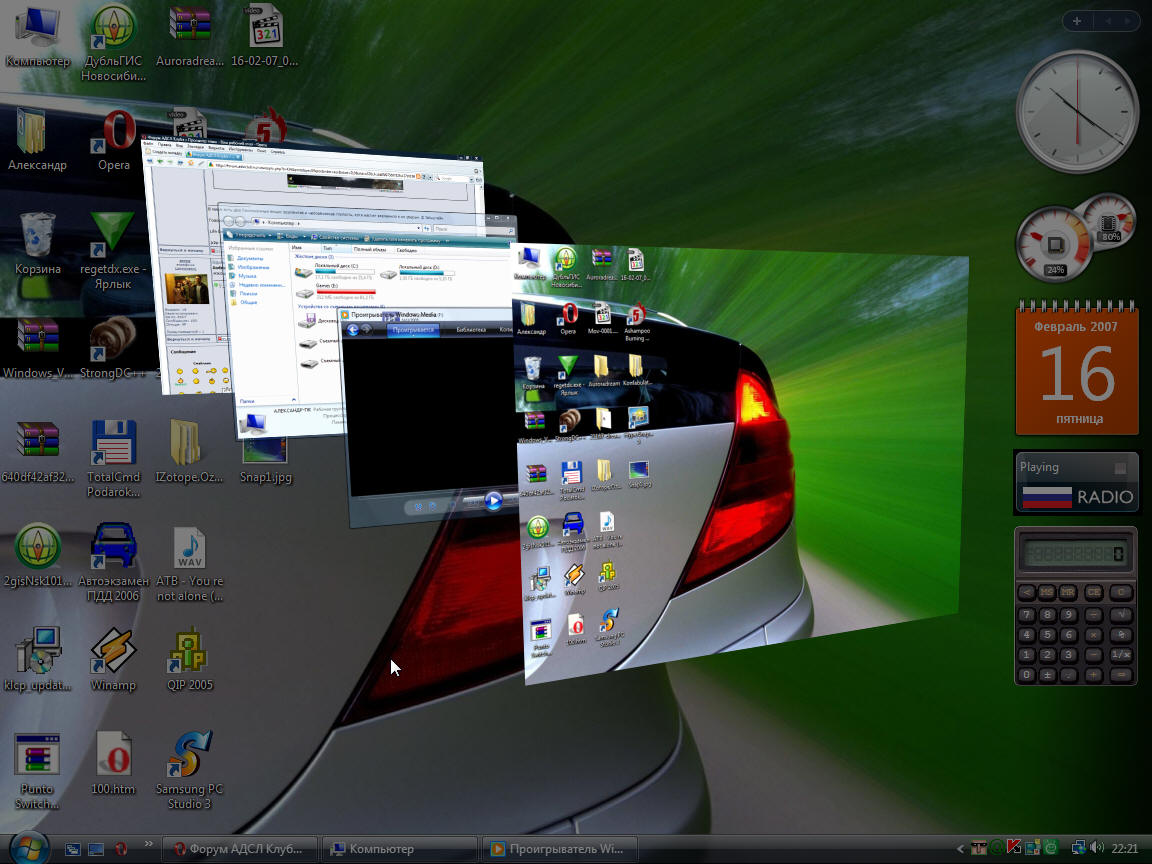Toggle the radio gadget's play button

tap(1120, 468)
